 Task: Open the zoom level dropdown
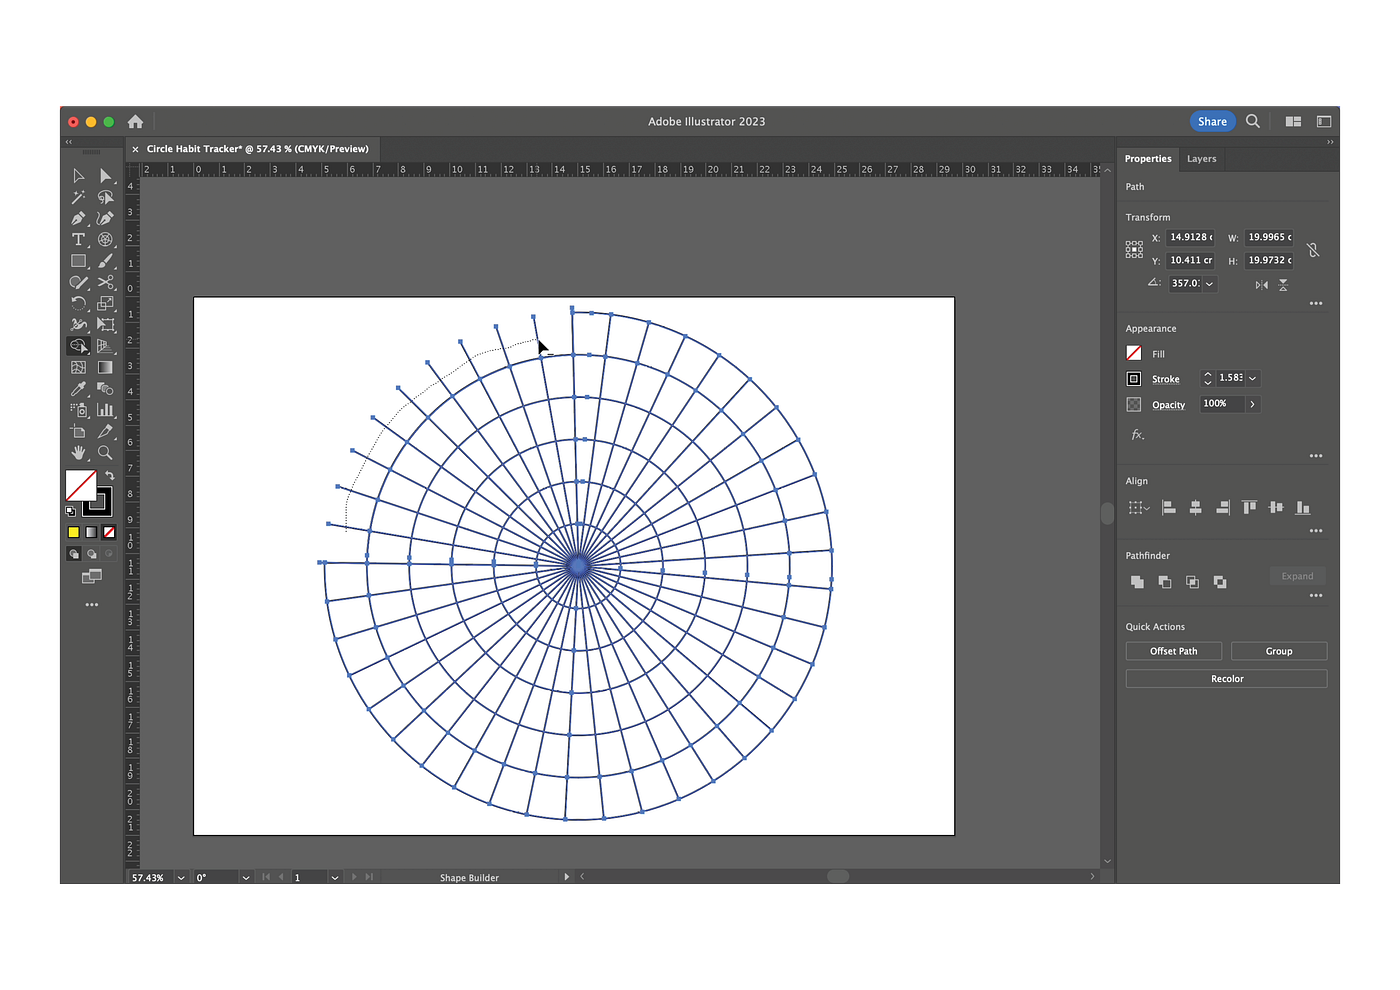181,878
